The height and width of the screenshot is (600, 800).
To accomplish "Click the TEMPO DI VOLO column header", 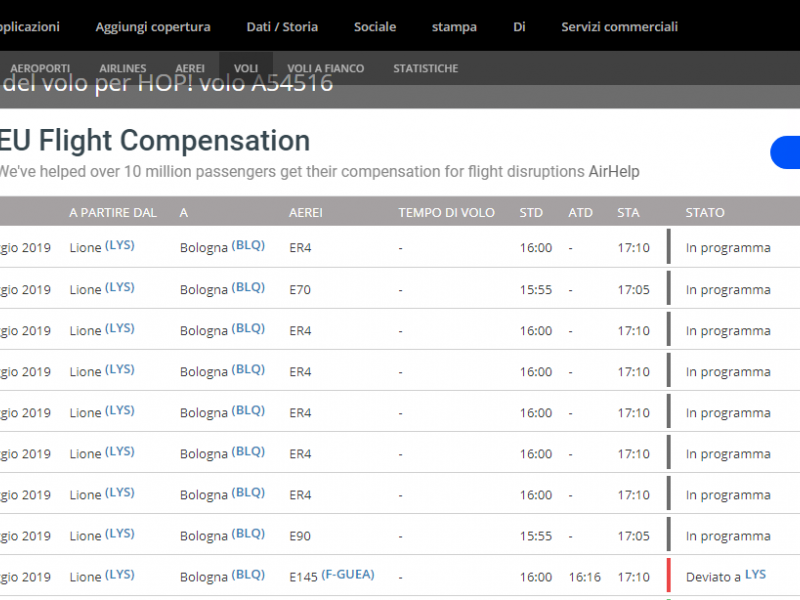I will point(446,212).
